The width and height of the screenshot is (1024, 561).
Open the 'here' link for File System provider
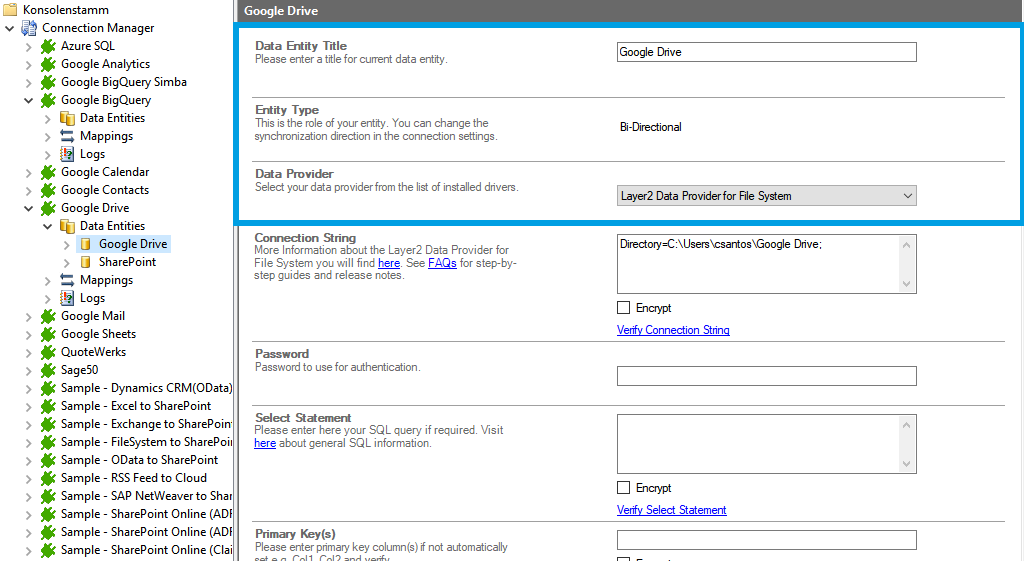(389, 263)
